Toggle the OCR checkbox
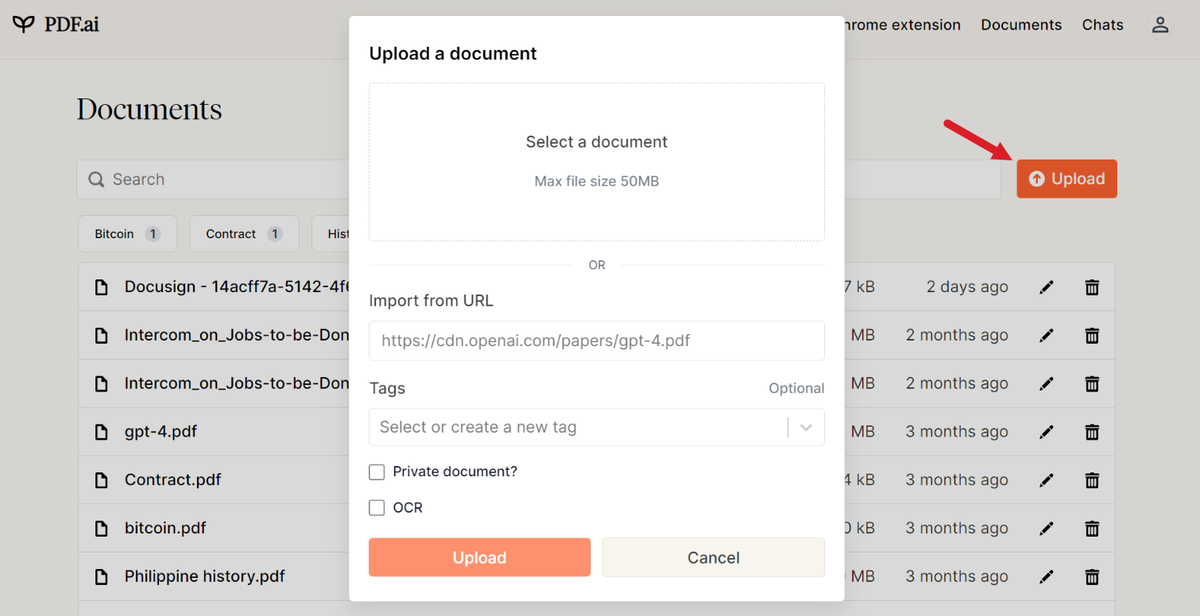Image resolution: width=1200 pixels, height=616 pixels. coord(377,507)
